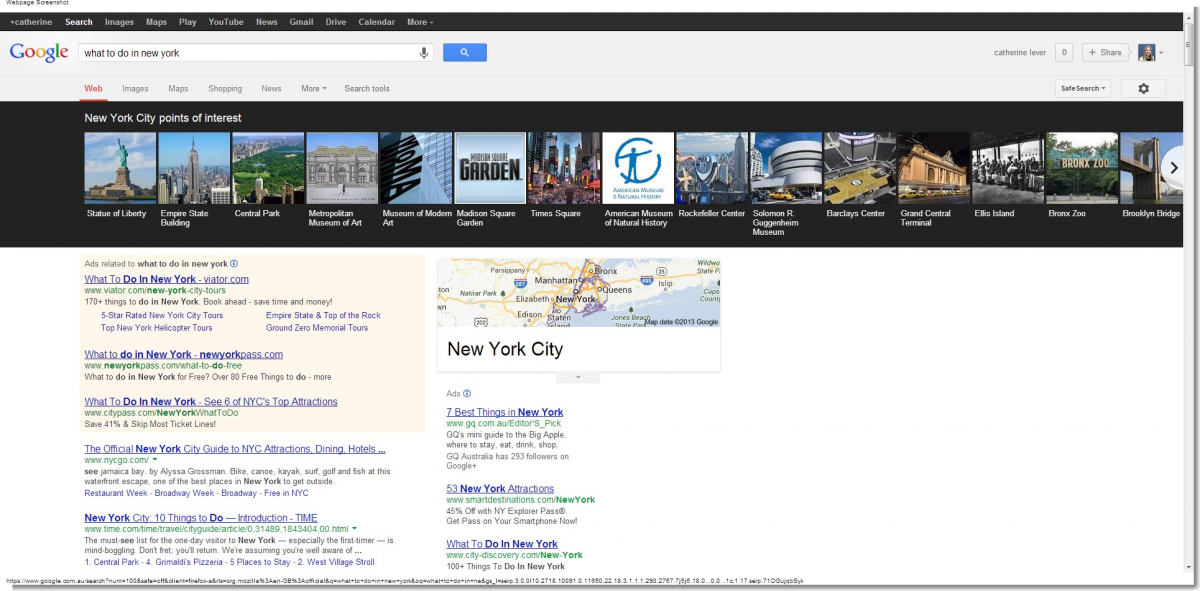Select the Web results tab
The height and width of the screenshot is (591, 1200).
click(93, 89)
